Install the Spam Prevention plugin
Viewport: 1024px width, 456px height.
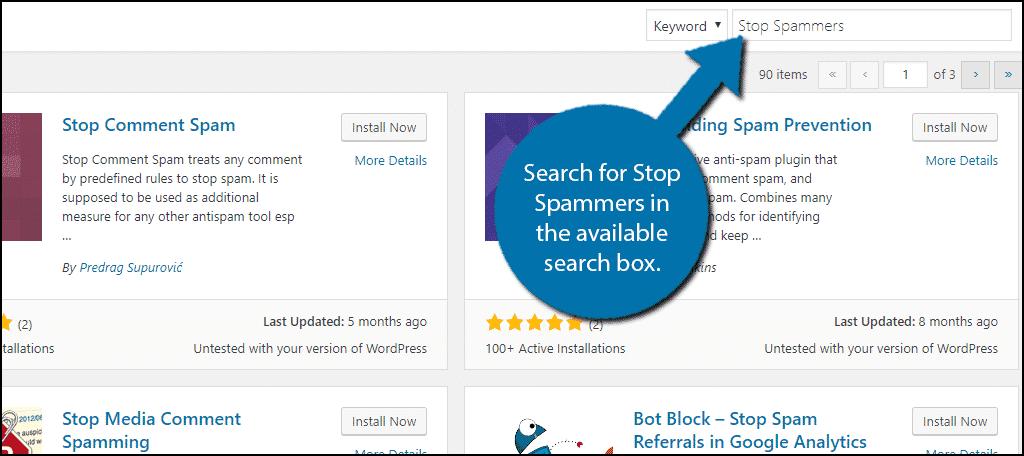(x=955, y=127)
